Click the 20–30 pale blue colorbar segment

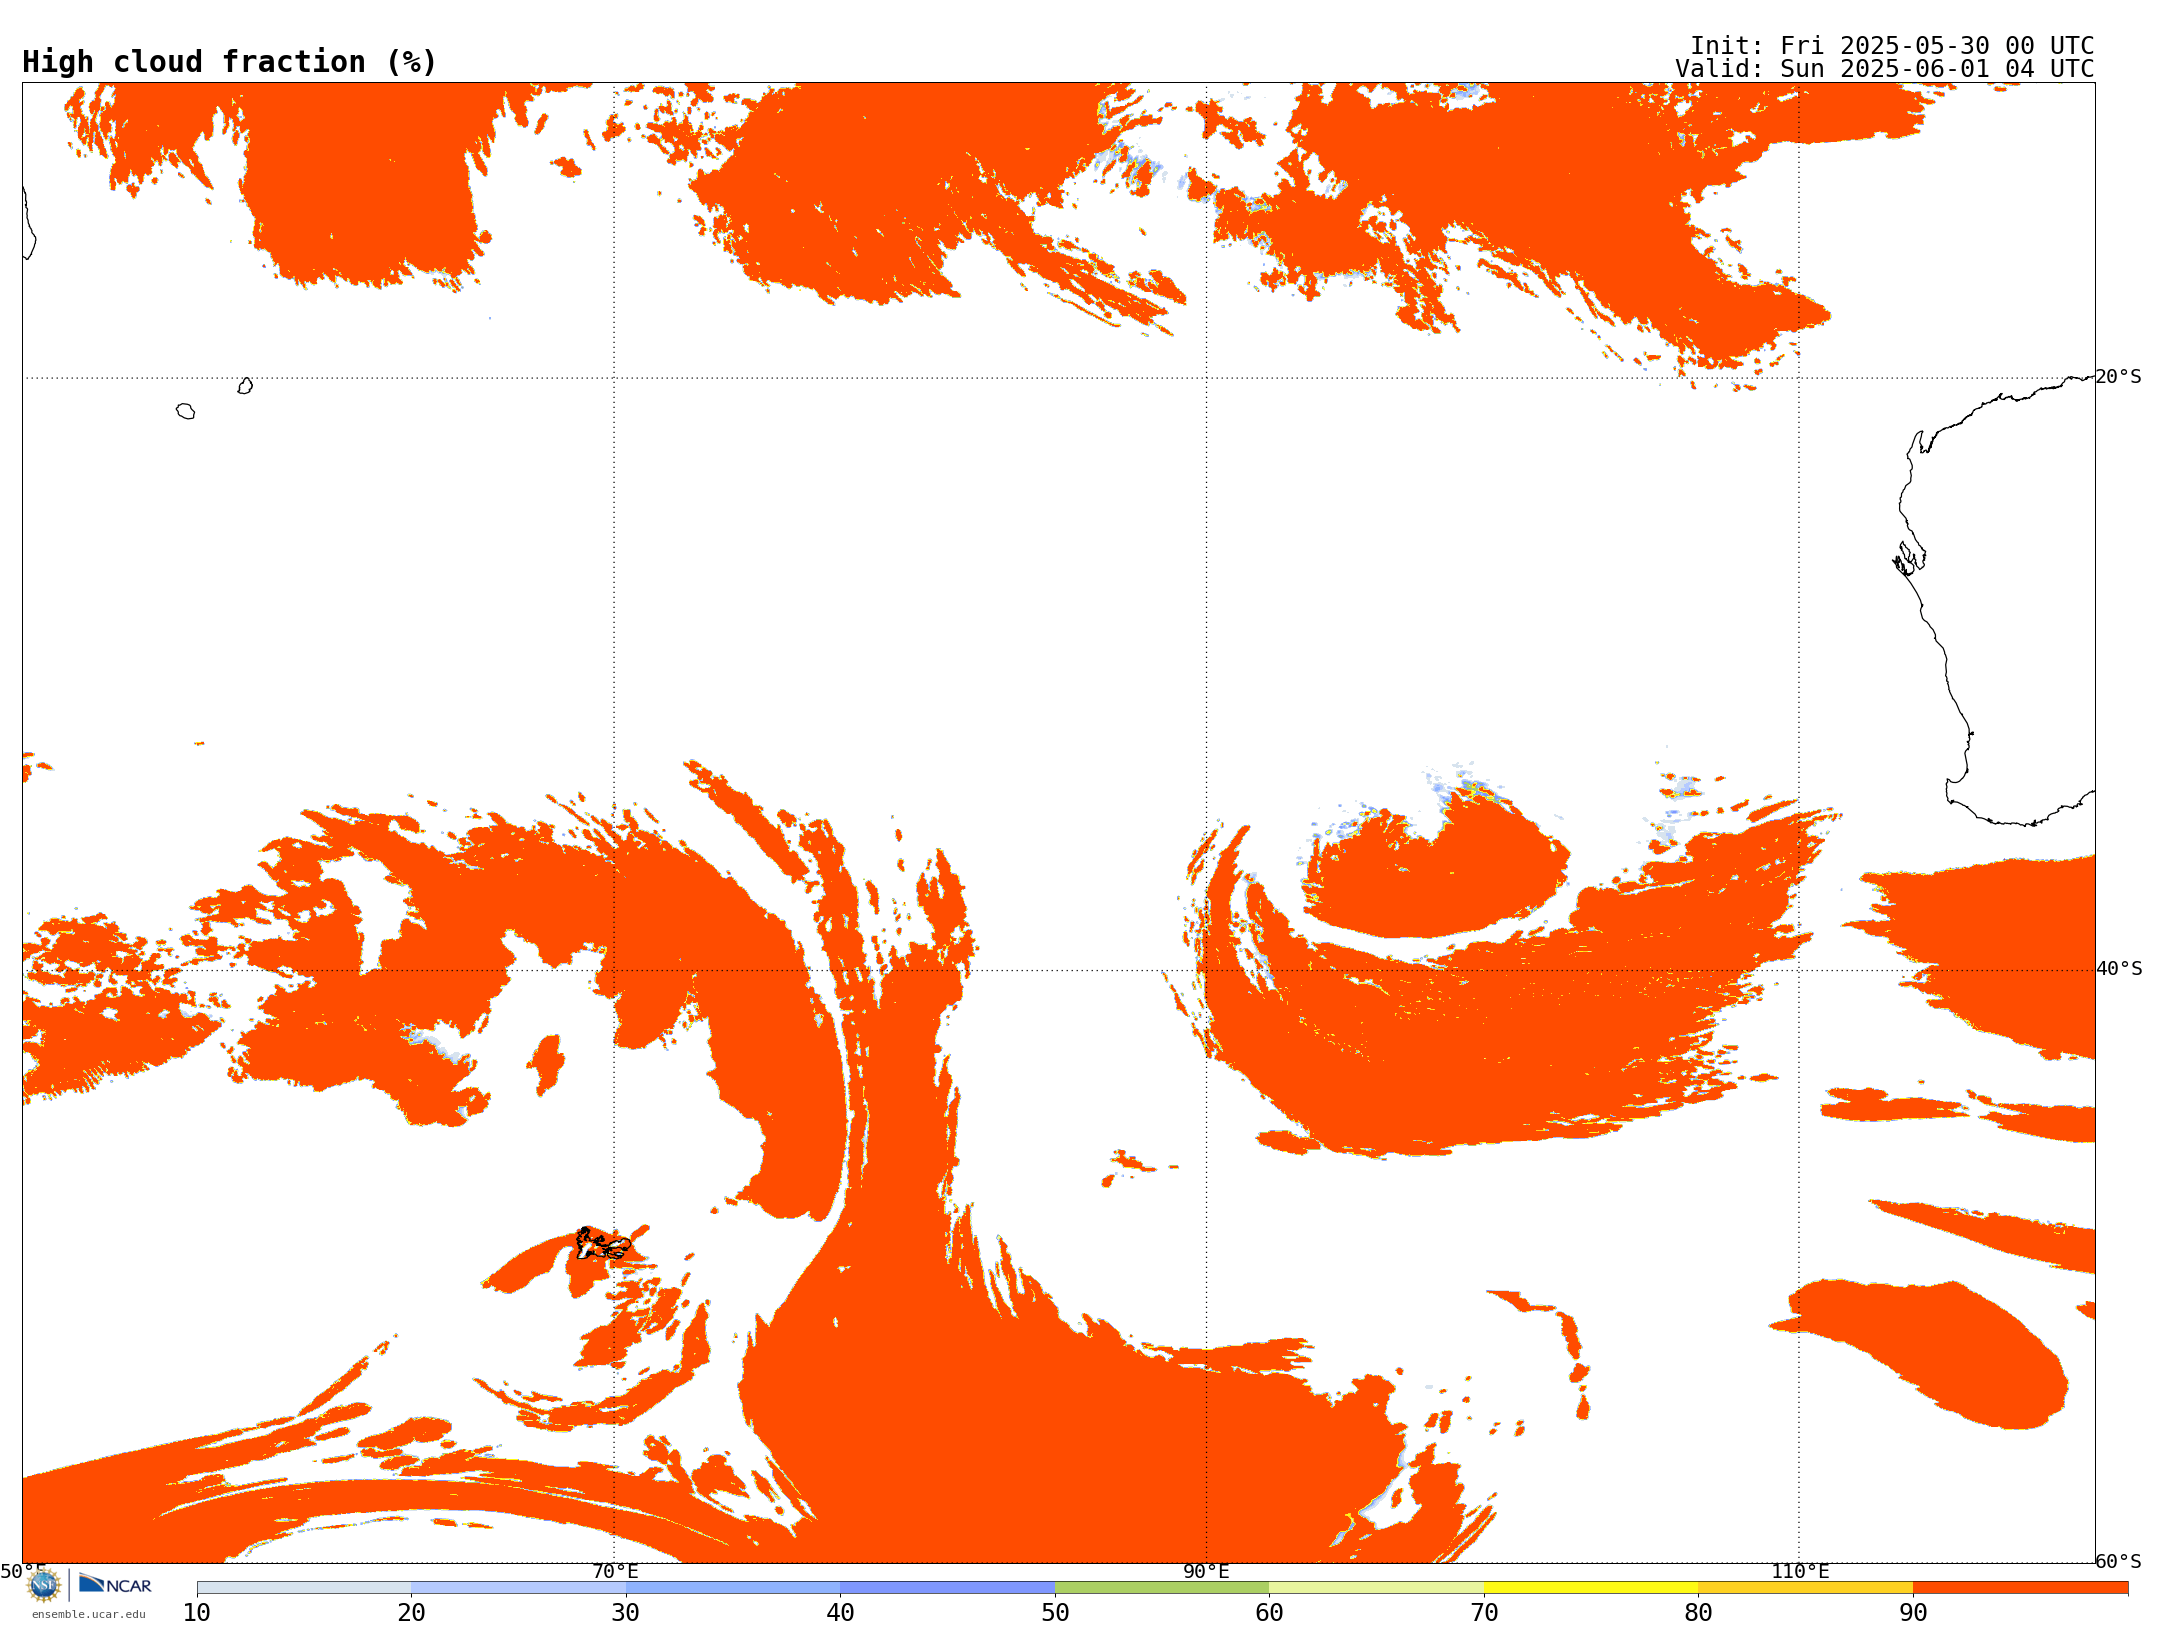coord(518,1588)
